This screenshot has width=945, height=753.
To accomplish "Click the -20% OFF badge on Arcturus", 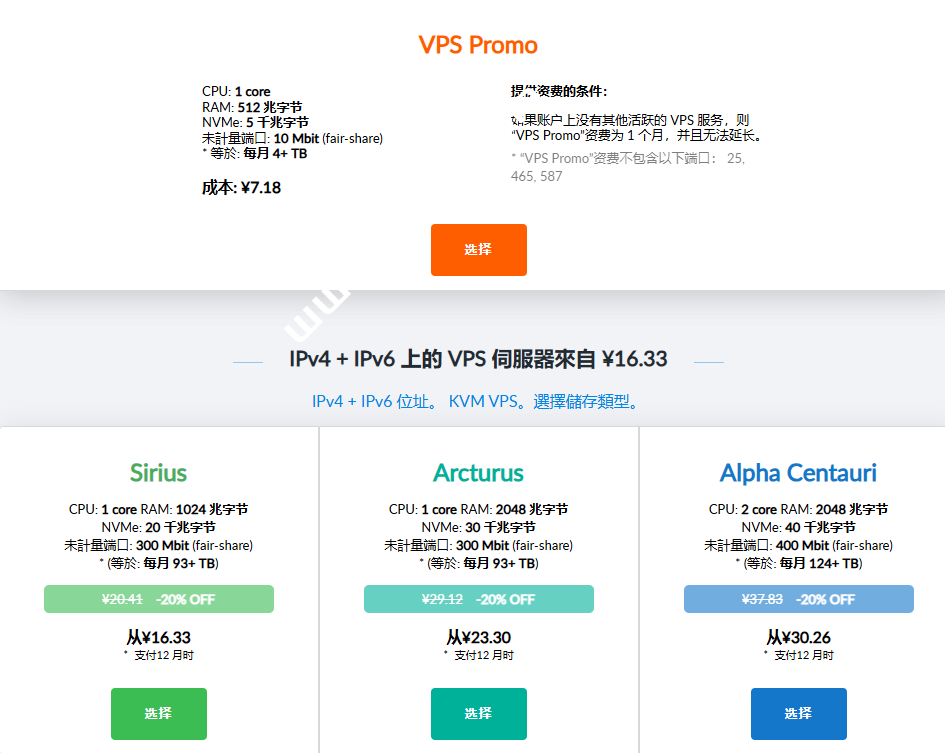I will pos(478,599).
